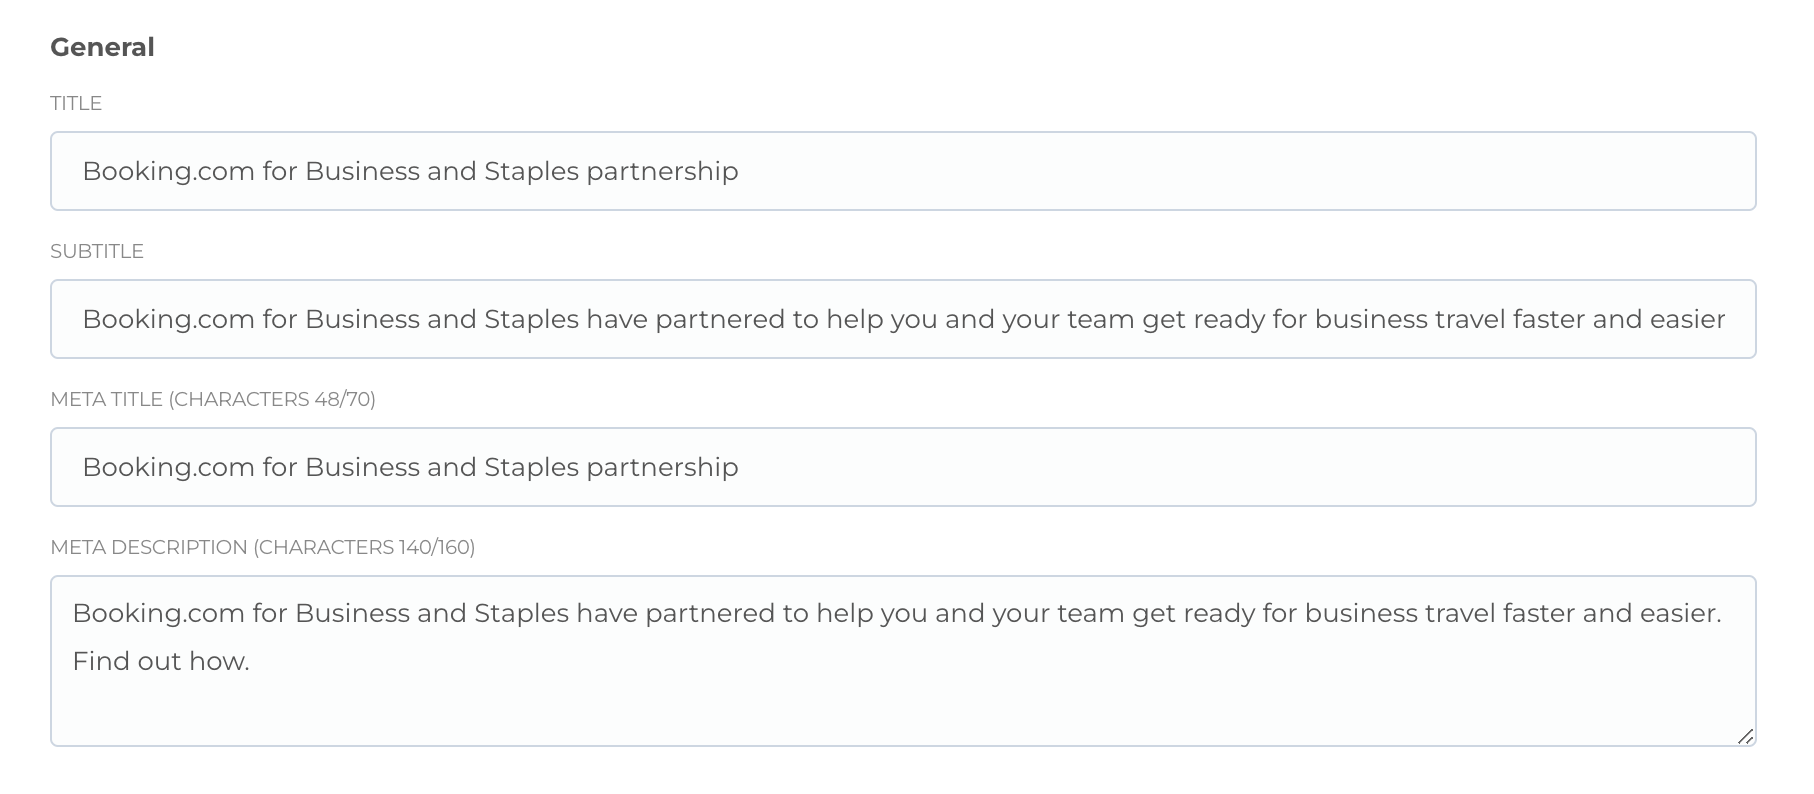This screenshot has width=1814, height=794.
Task: Click "Find out how." in Meta Description
Action: click(x=160, y=661)
